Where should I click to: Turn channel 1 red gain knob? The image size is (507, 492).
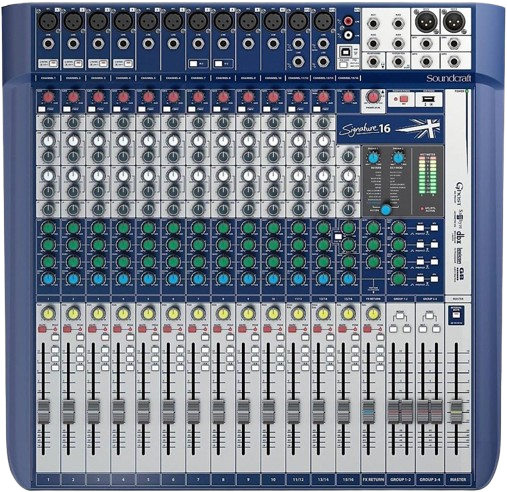coord(48,97)
